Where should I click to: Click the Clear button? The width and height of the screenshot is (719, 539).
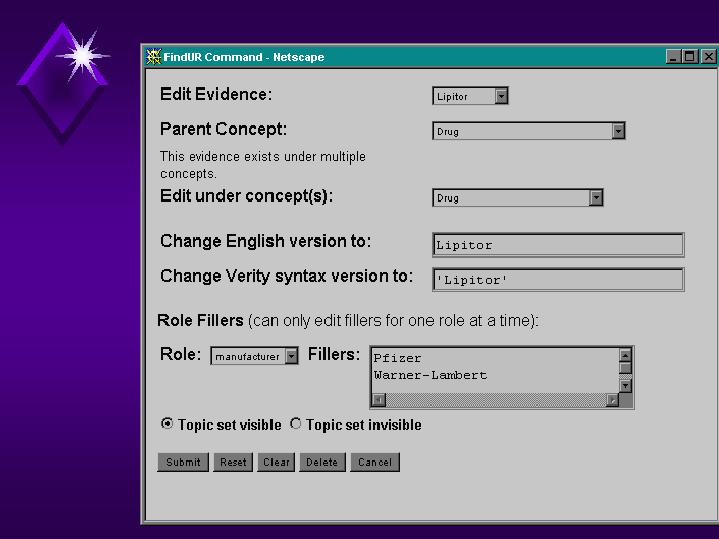[276, 462]
